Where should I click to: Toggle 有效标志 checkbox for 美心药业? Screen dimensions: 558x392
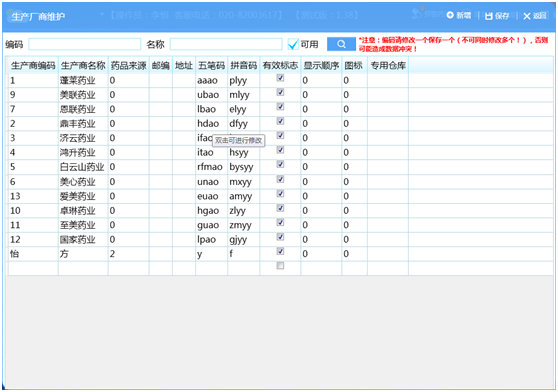[x=280, y=179]
